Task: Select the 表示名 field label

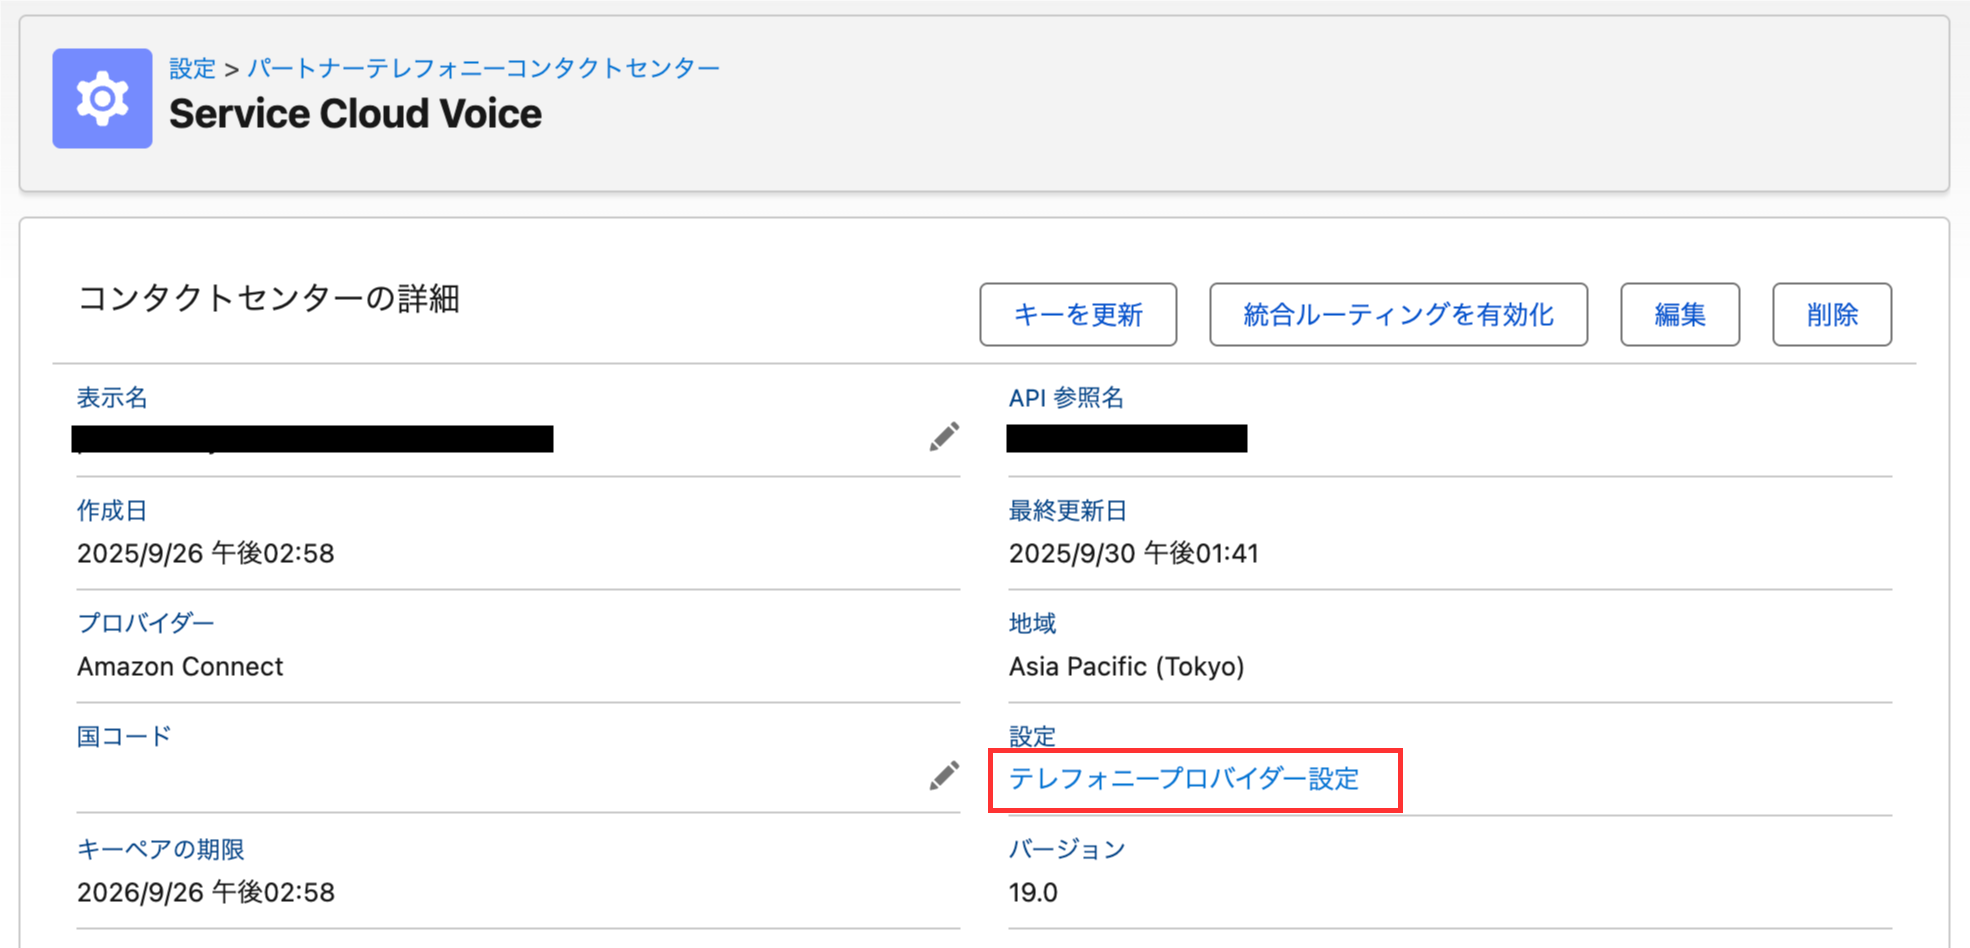Action: (x=112, y=397)
